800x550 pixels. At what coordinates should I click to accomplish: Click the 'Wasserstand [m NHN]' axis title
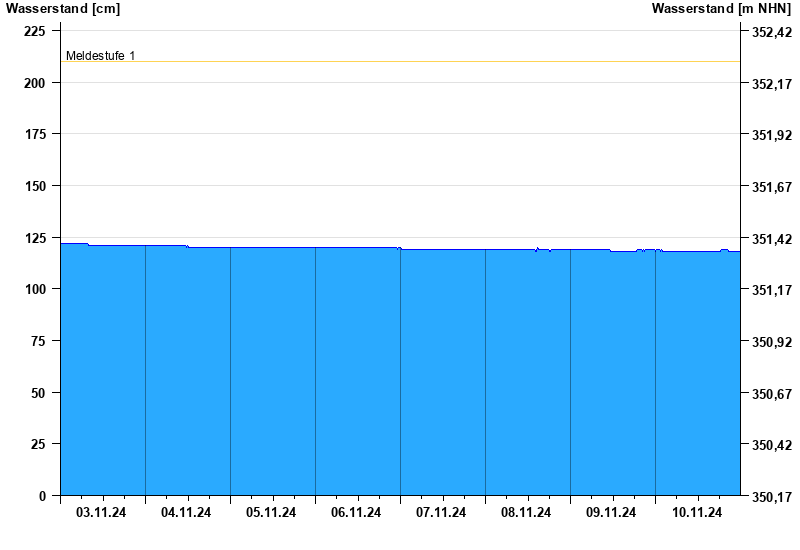[721, 9]
